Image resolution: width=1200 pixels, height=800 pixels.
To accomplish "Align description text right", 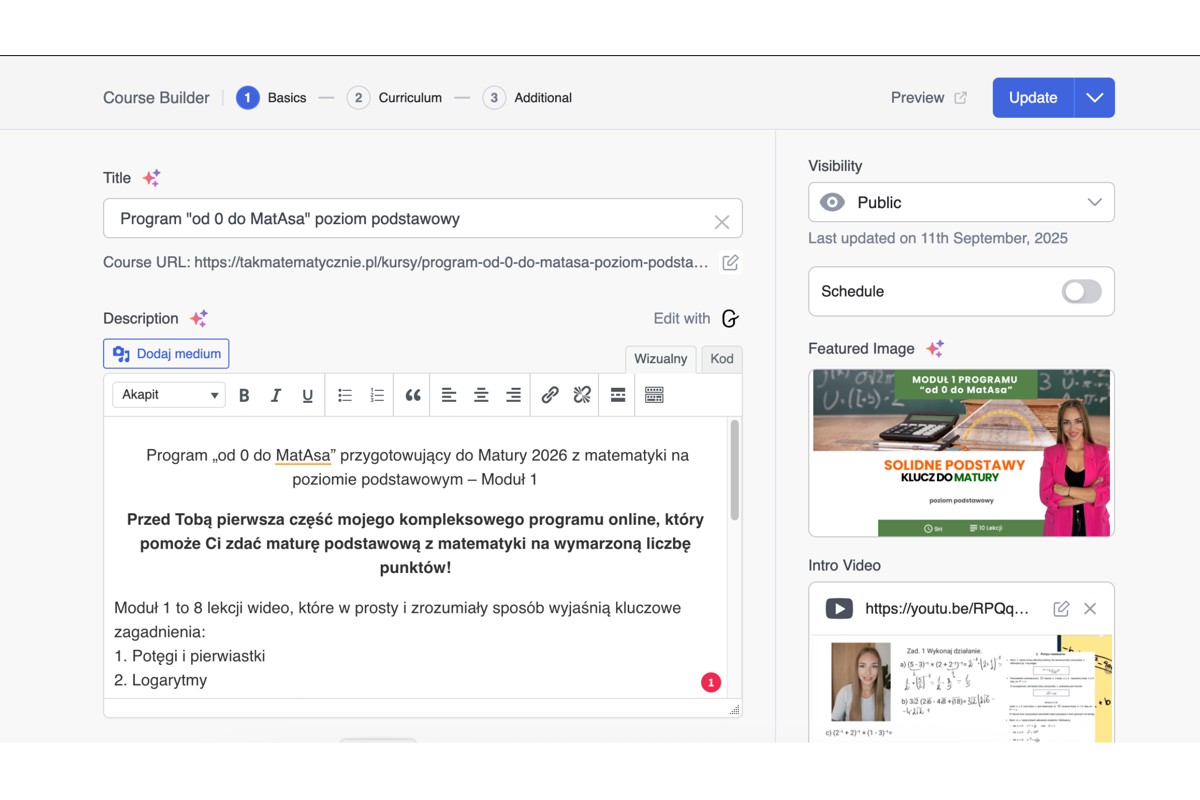I will tap(513, 395).
